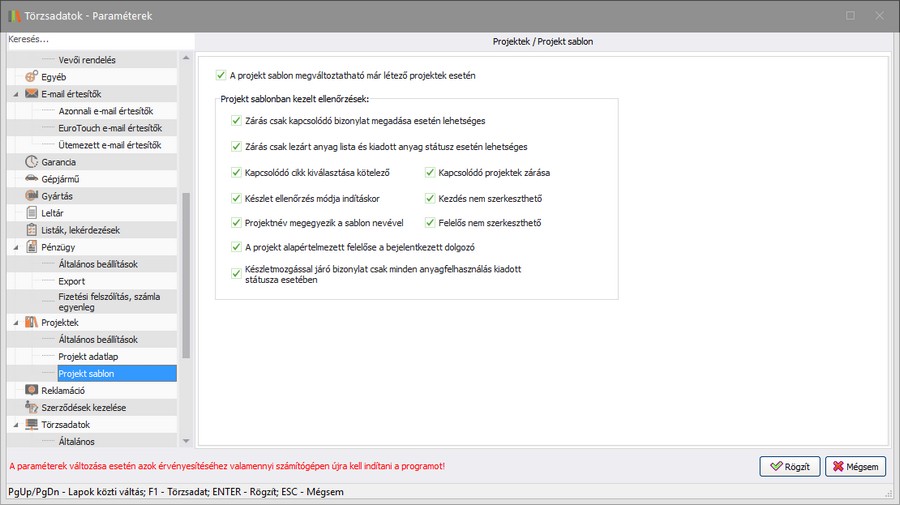Click the Gépjármű car icon
The image size is (900, 505).
31,179
